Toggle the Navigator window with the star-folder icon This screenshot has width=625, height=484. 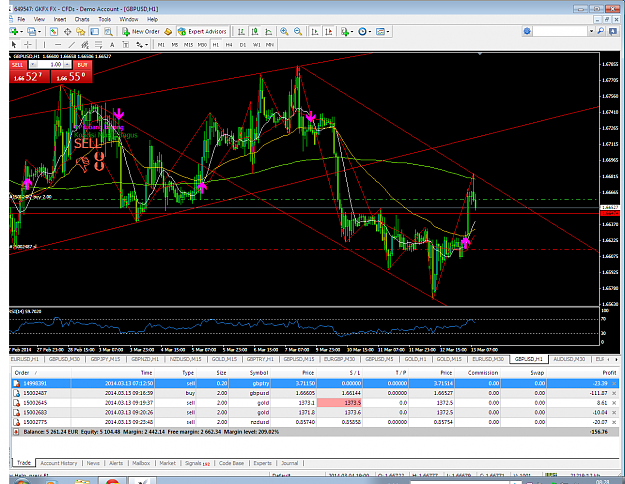81,31
